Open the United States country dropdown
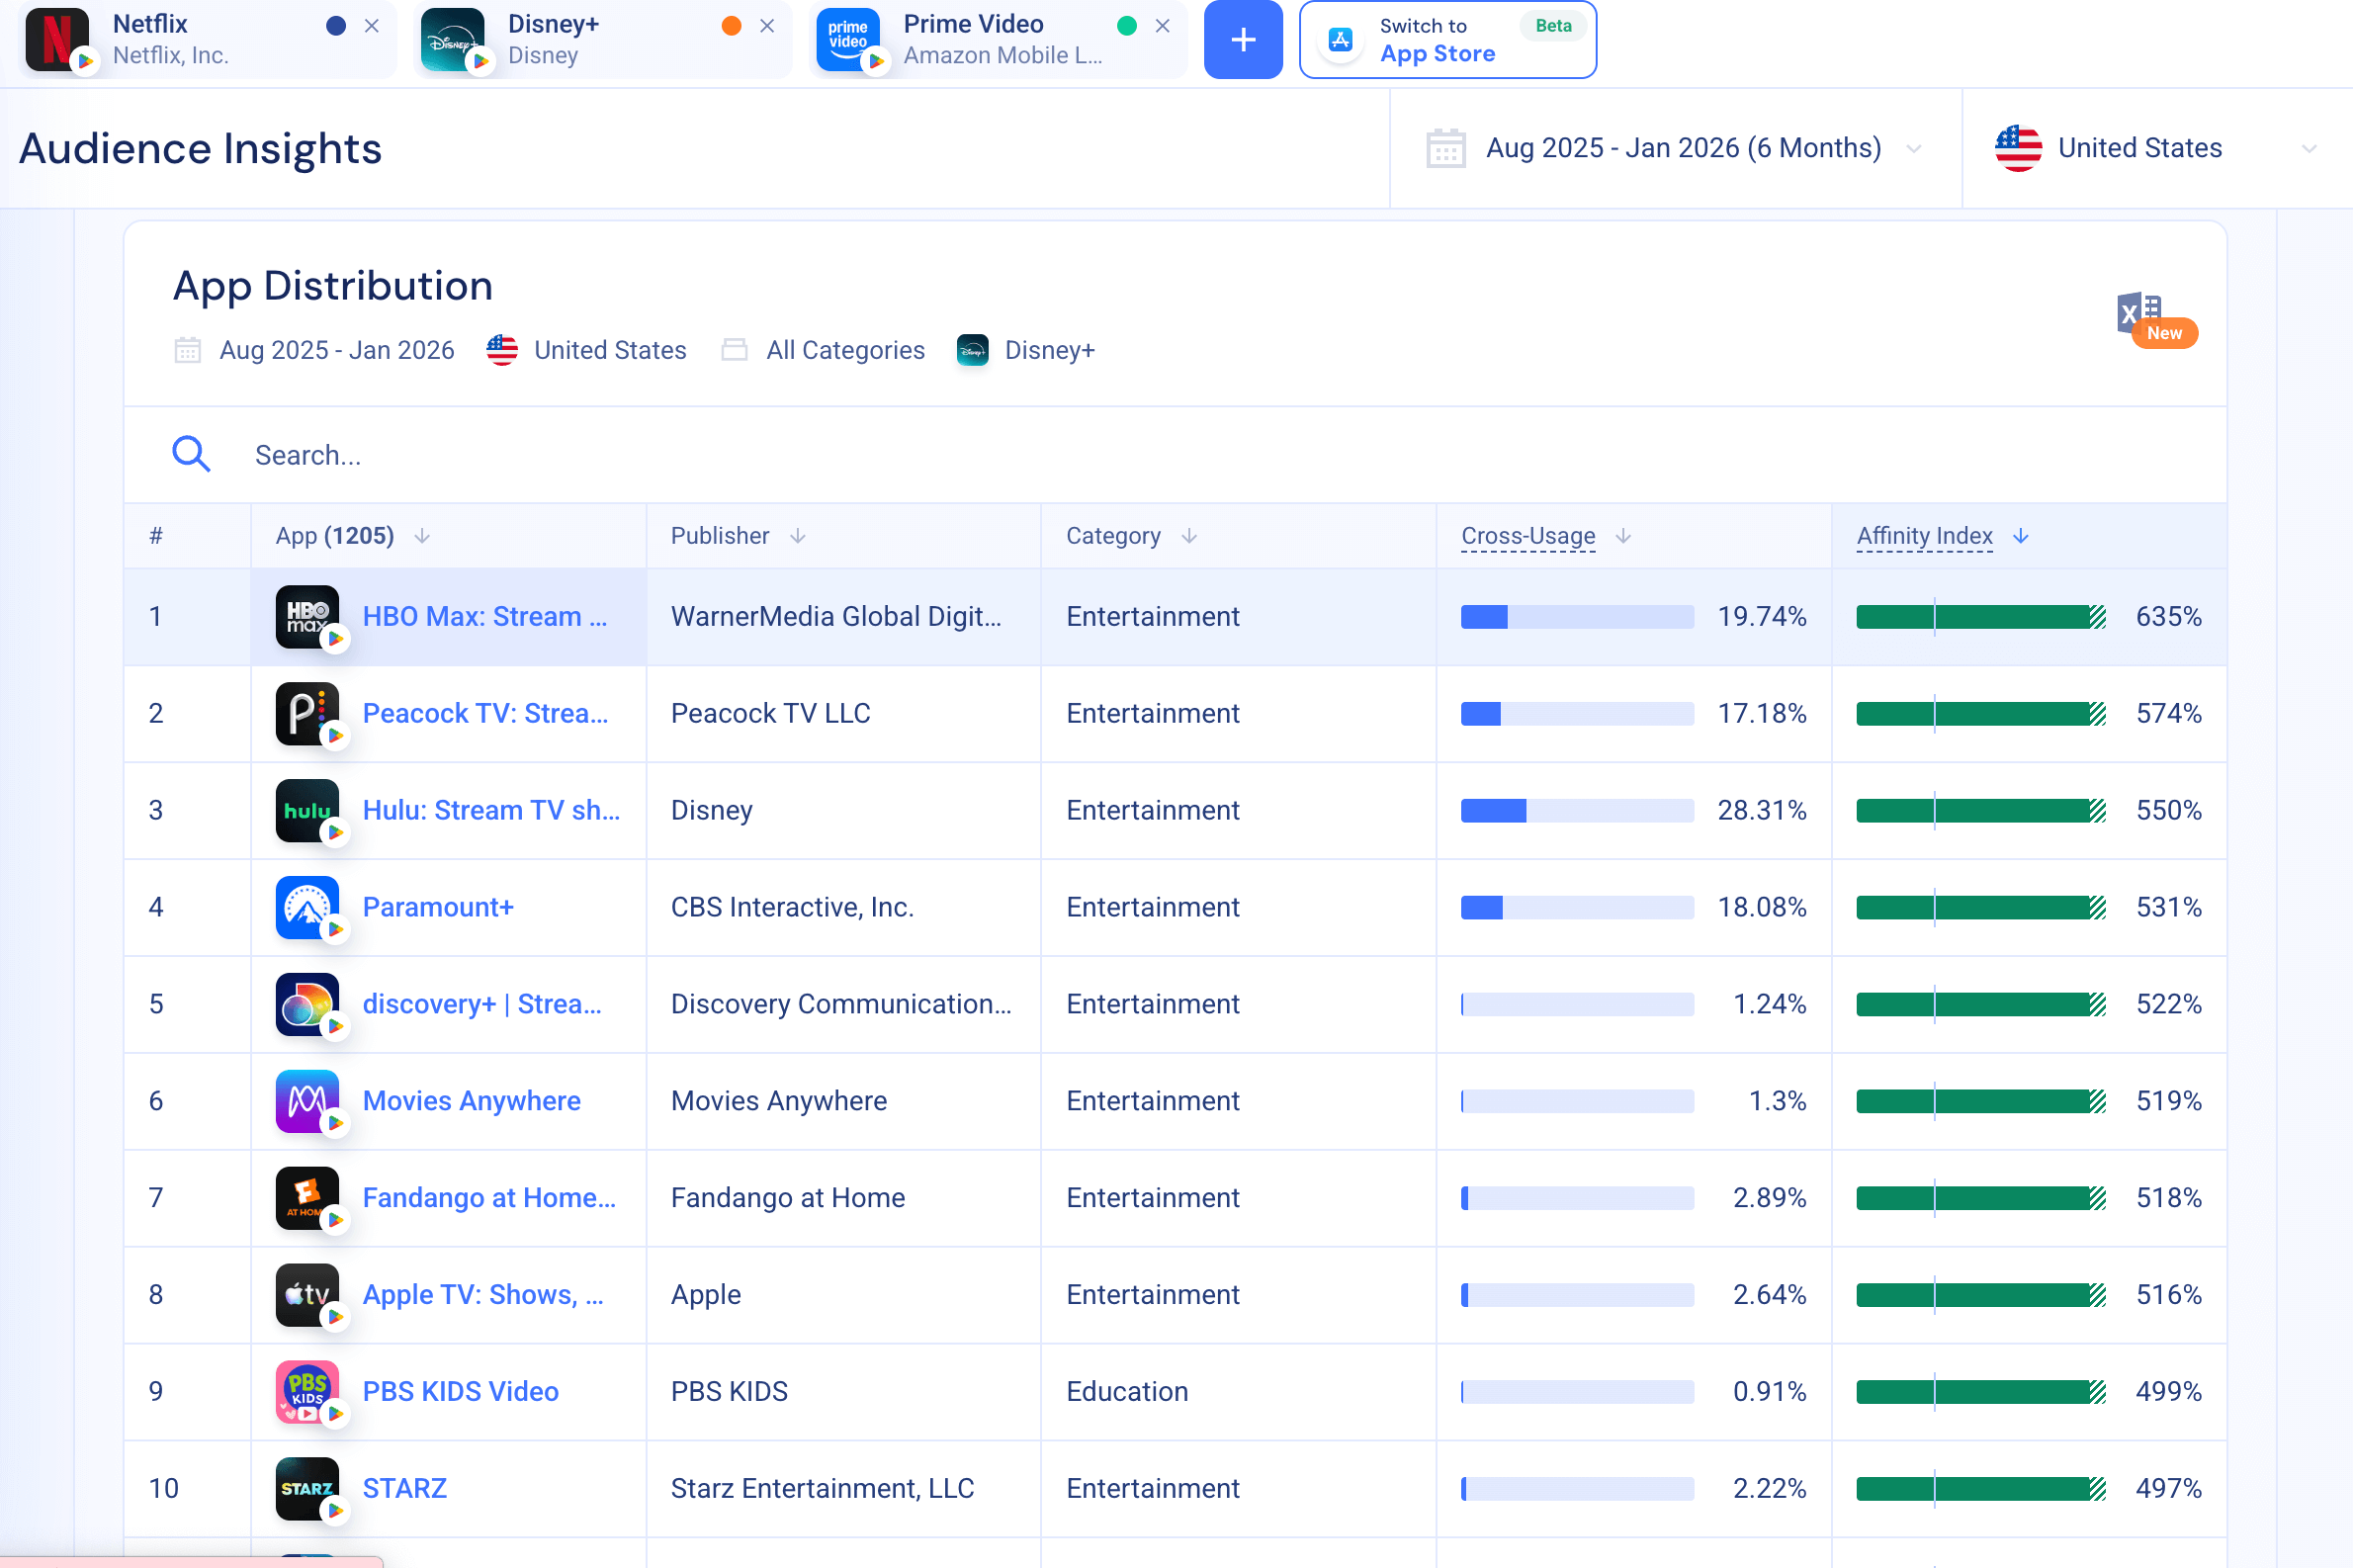The width and height of the screenshot is (2353, 1568). 2157,148
